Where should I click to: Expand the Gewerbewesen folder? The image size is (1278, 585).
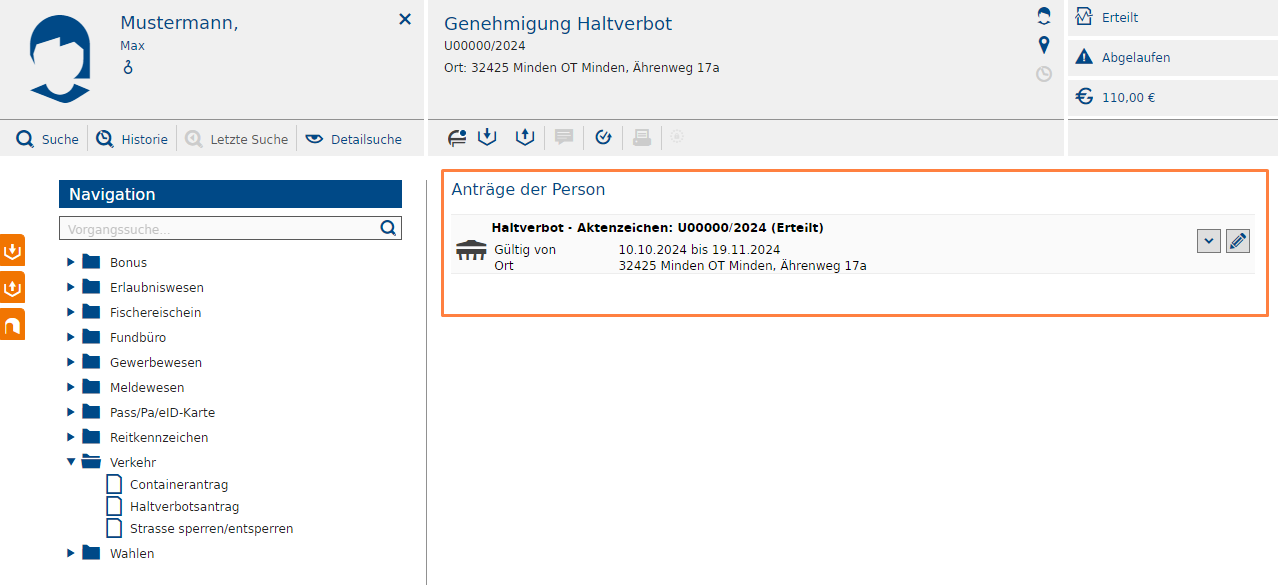click(x=71, y=362)
